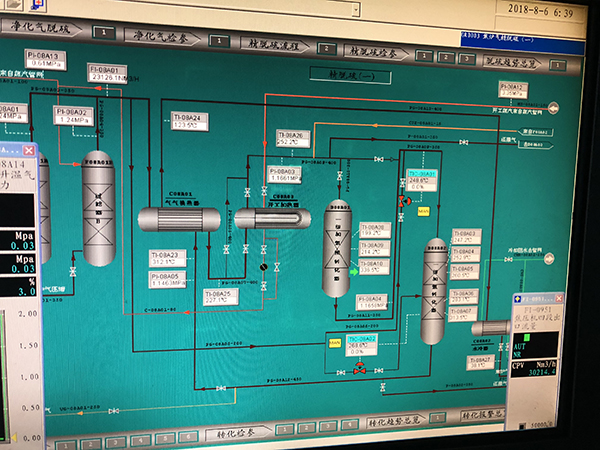
Task: Toggle the yellow MAN mode indicator near TIC-08A01
Action: click(x=423, y=211)
